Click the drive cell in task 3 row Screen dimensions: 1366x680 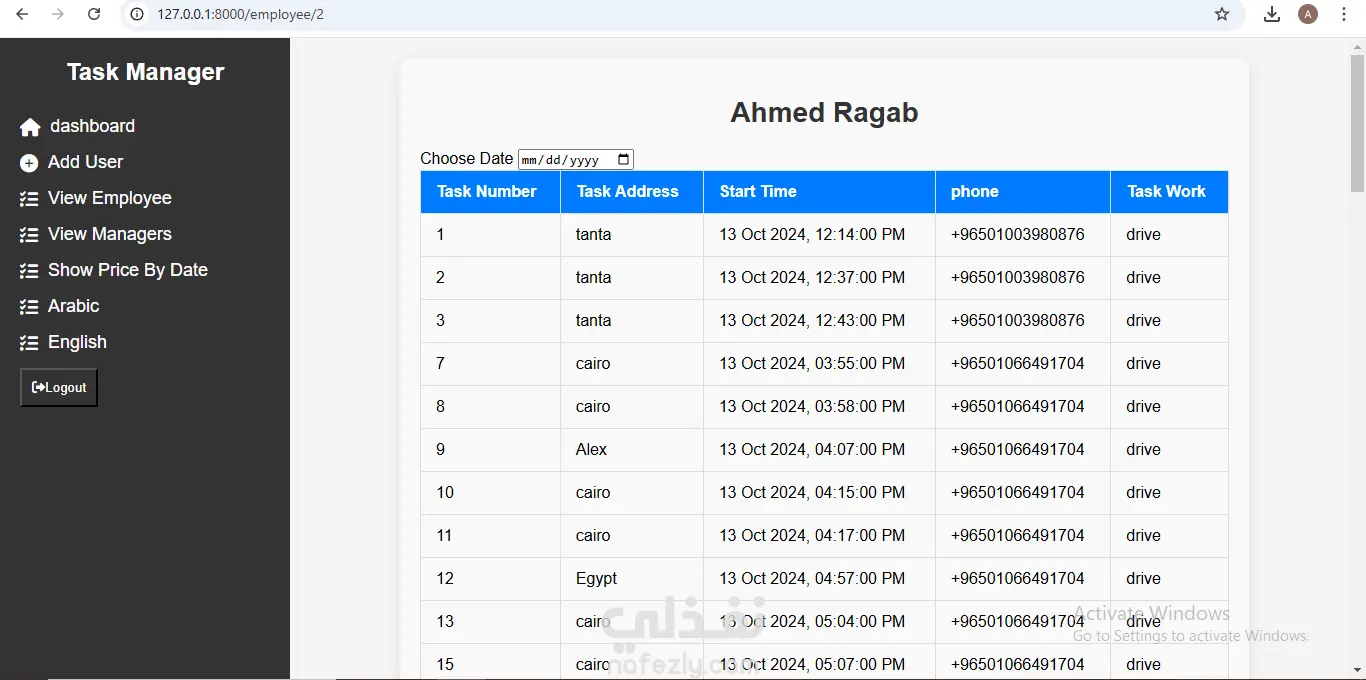pos(1169,321)
